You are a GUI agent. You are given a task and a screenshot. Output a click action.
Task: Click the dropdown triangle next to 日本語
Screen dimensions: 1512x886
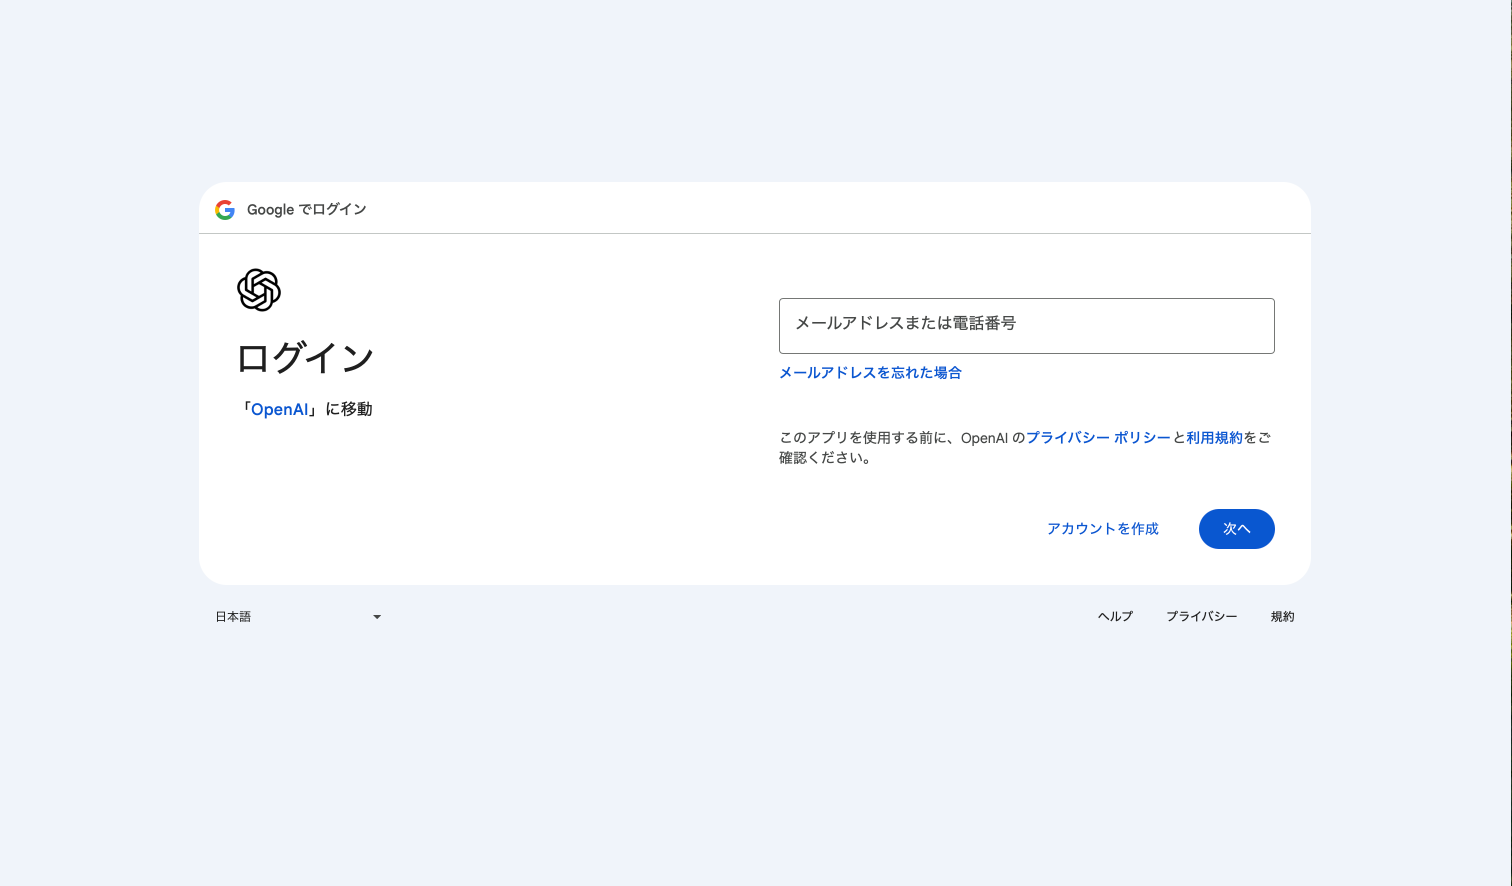coord(377,617)
